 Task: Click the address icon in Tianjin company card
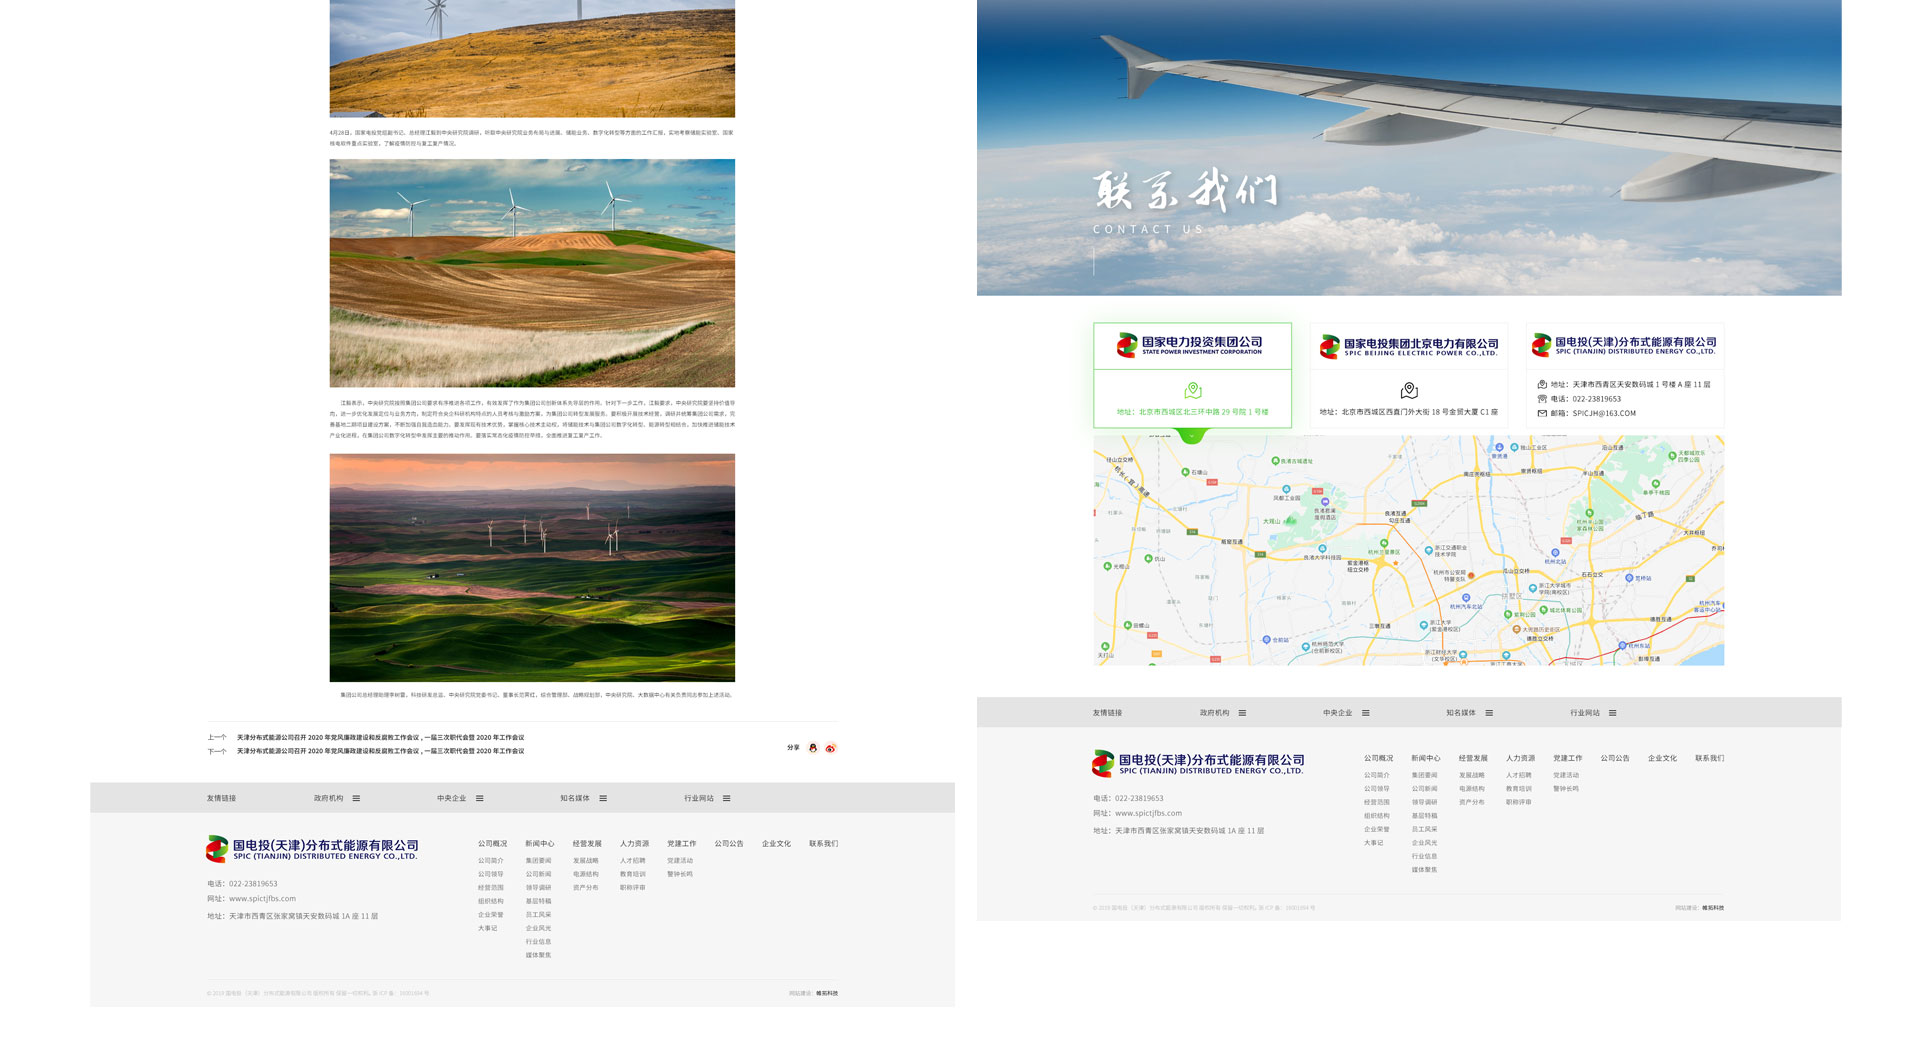click(1542, 385)
